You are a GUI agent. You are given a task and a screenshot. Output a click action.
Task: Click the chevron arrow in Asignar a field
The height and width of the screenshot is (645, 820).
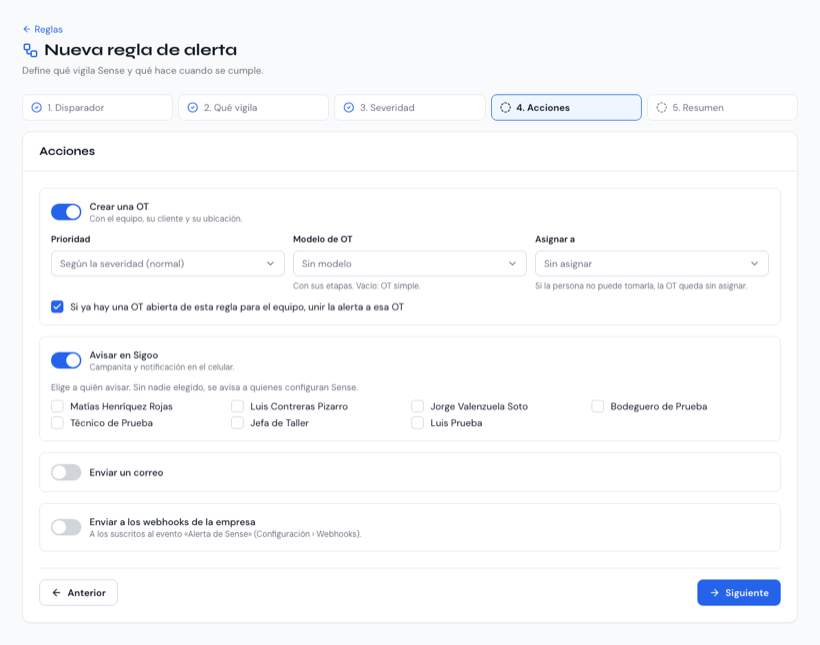(x=755, y=264)
